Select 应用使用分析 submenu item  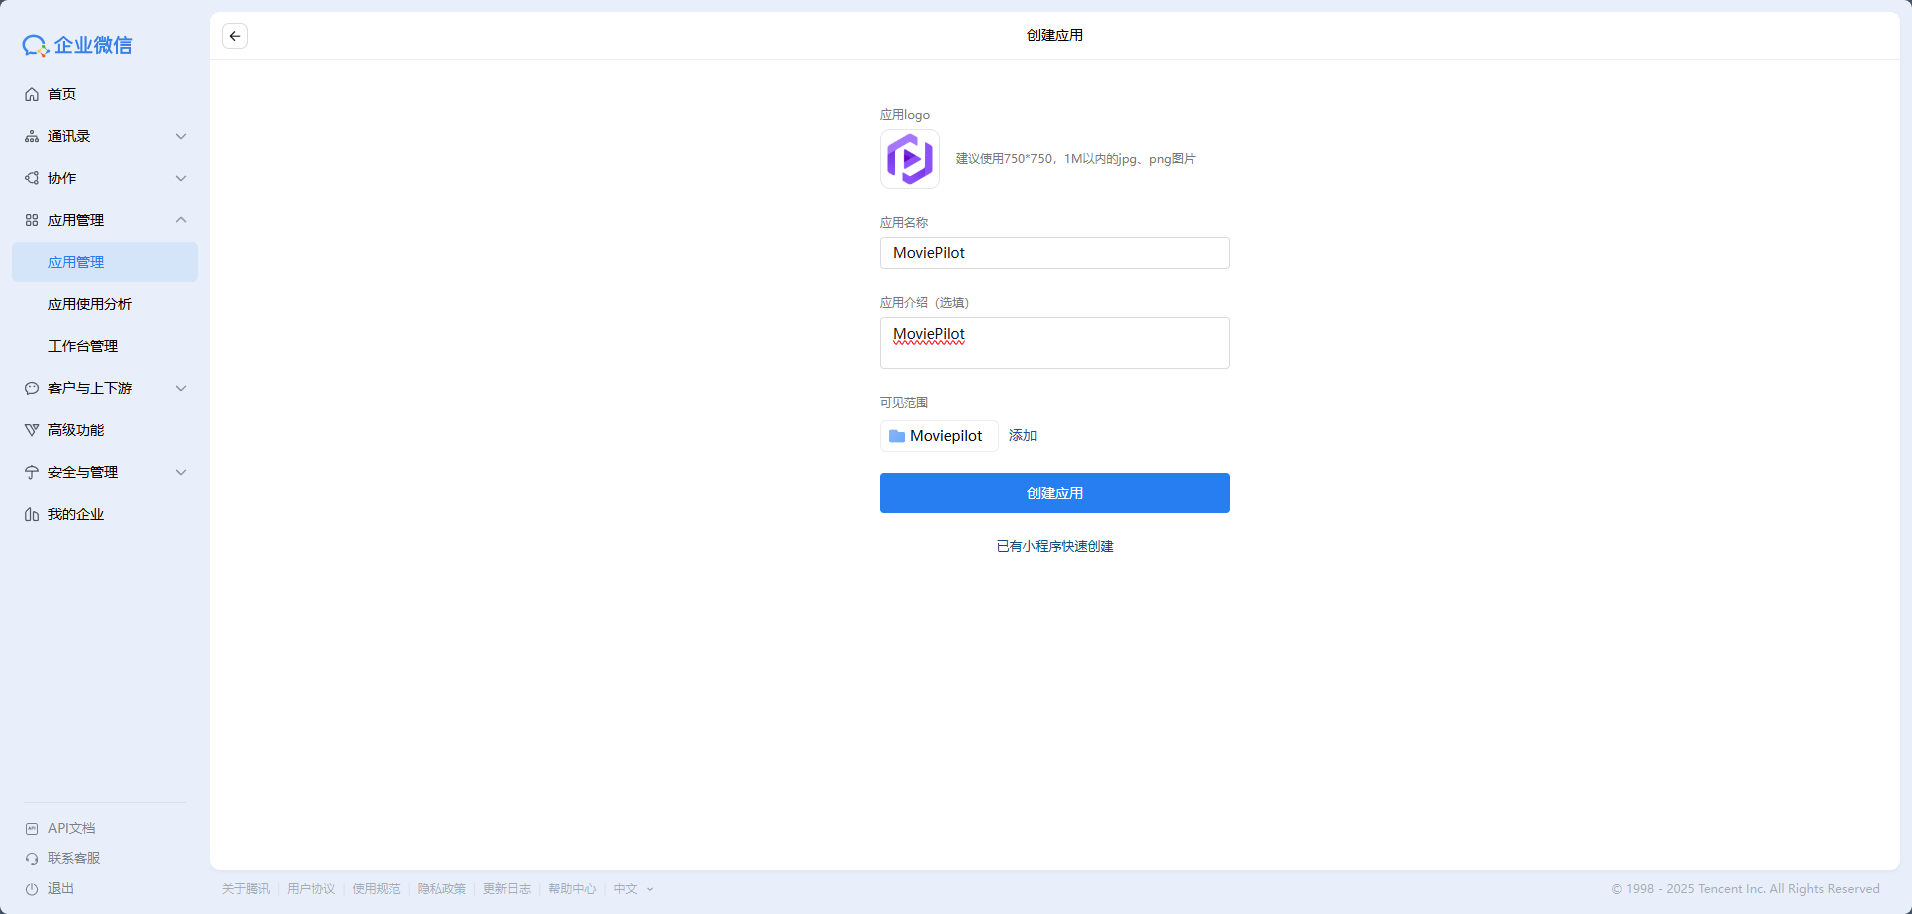90,304
